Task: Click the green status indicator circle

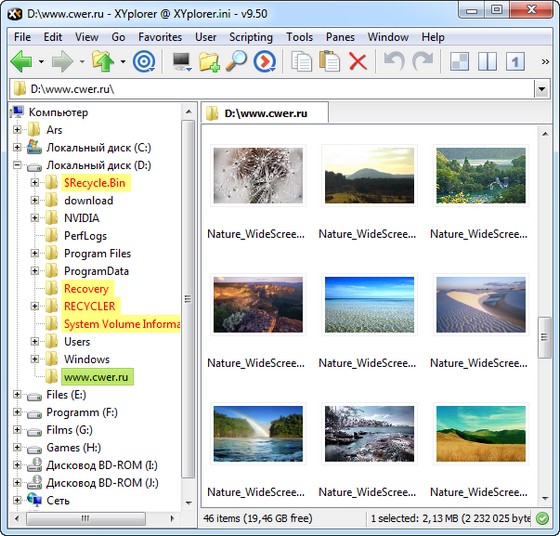Action: click(543, 518)
